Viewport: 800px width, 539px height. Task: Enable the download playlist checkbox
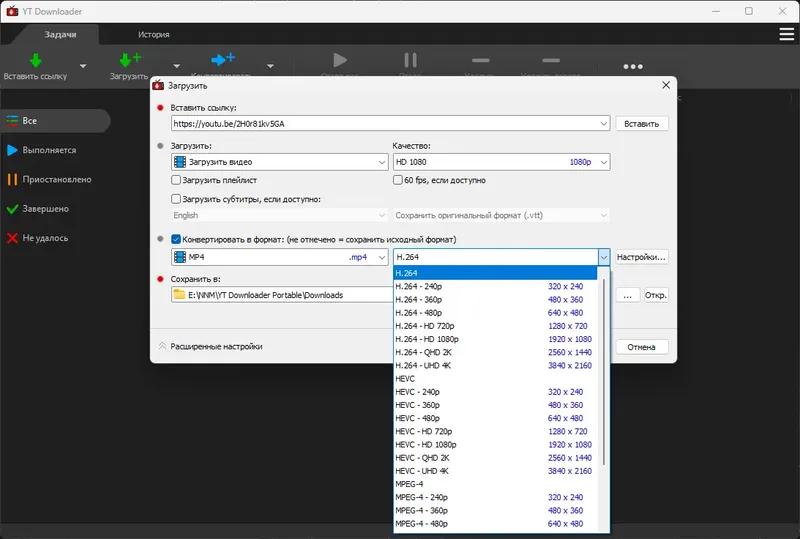pyautogui.click(x=176, y=181)
